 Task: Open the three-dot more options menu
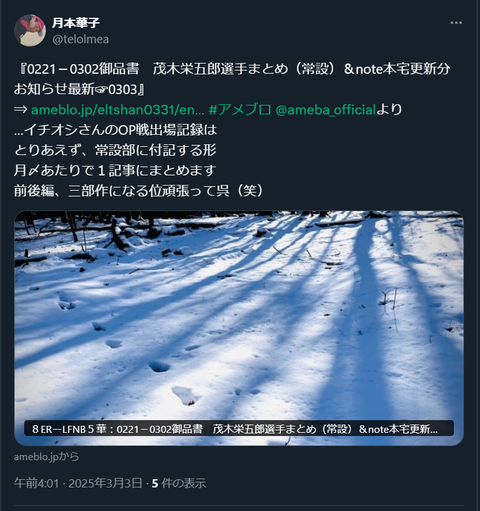pyautogui.click(x=456, y=23)
